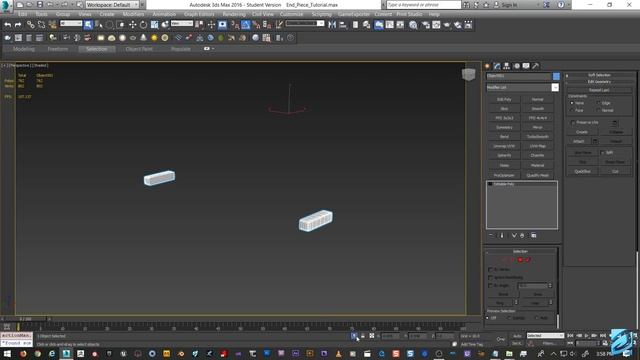Open the Rendering menu
640x360 pixels.
point(234,14)
